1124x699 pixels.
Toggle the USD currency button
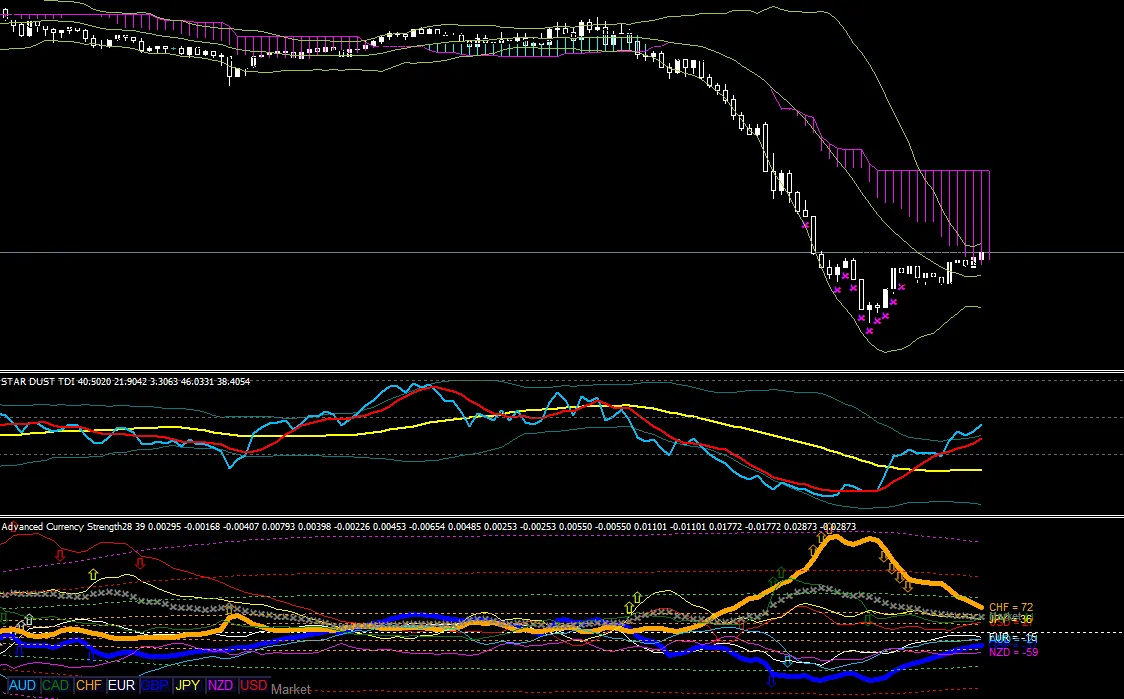(253, 685)
